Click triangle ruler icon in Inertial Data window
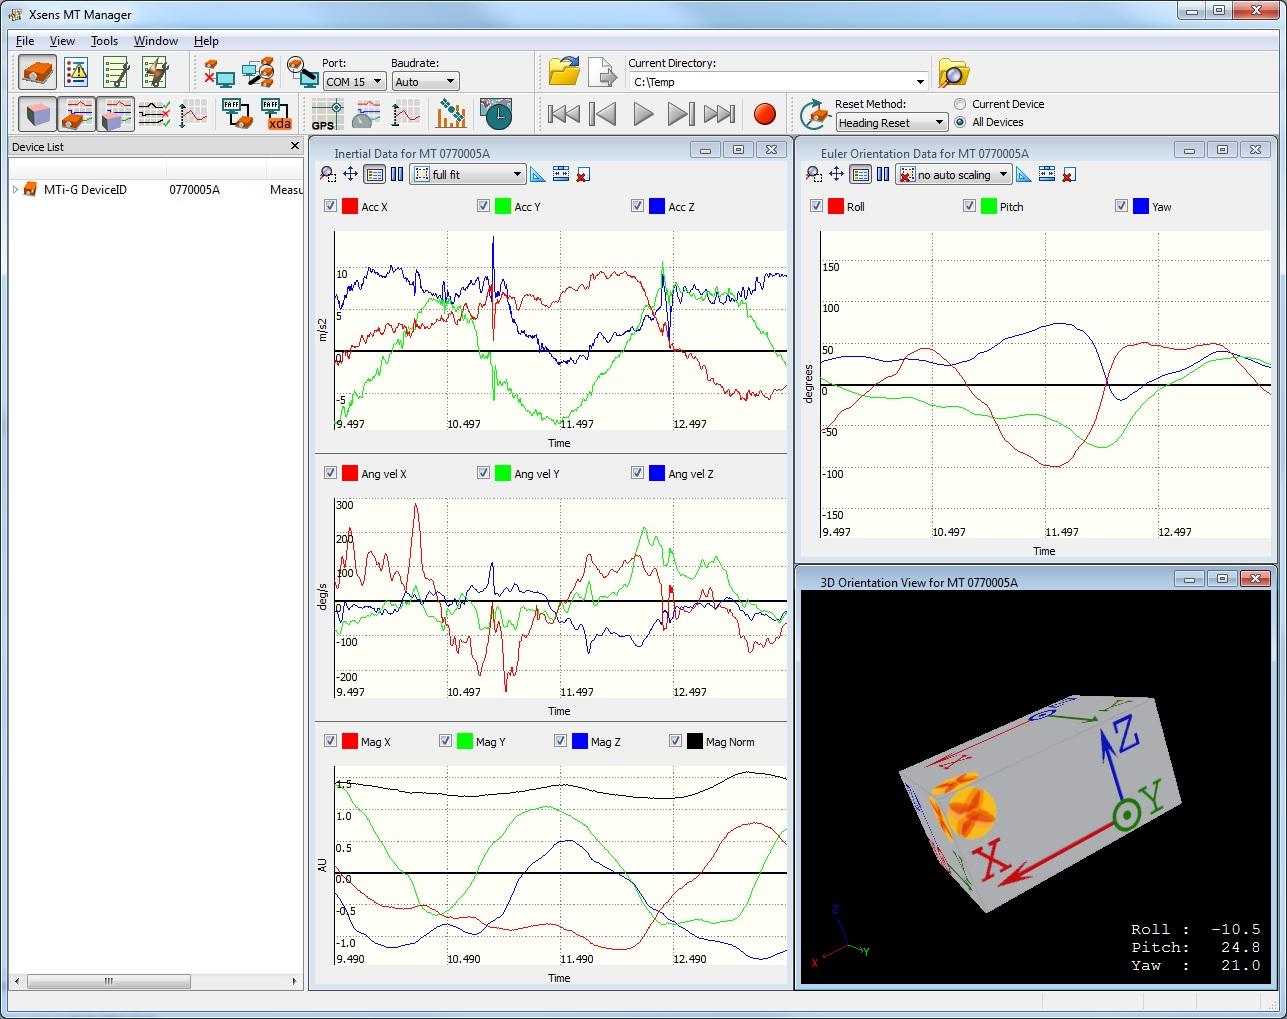The height and width of the screenshot is (1019, 1287). tap(538, 174)
